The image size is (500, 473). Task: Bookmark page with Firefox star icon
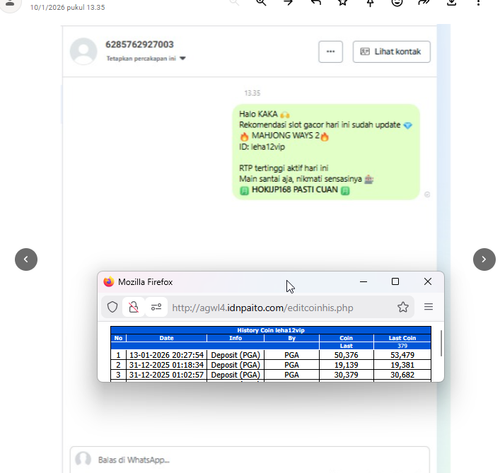pyautogui.click(x=403, y=307)
